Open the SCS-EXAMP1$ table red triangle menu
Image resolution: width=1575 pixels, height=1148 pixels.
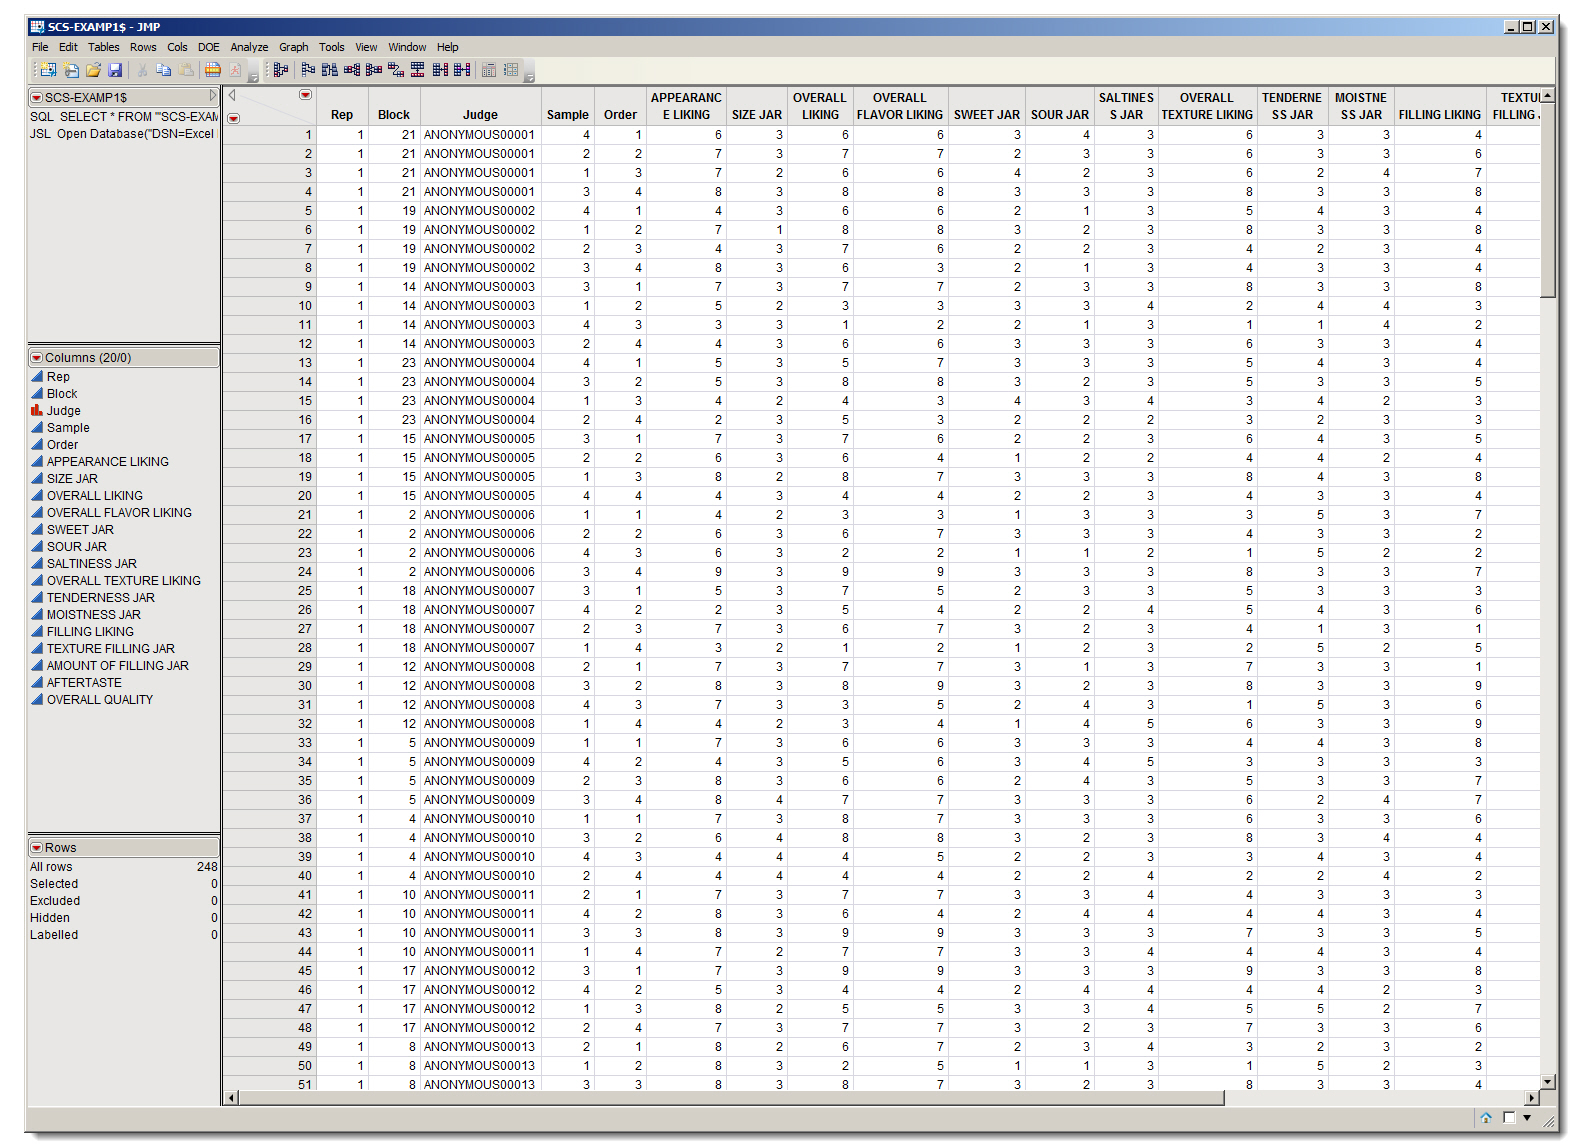coord(37,98)
